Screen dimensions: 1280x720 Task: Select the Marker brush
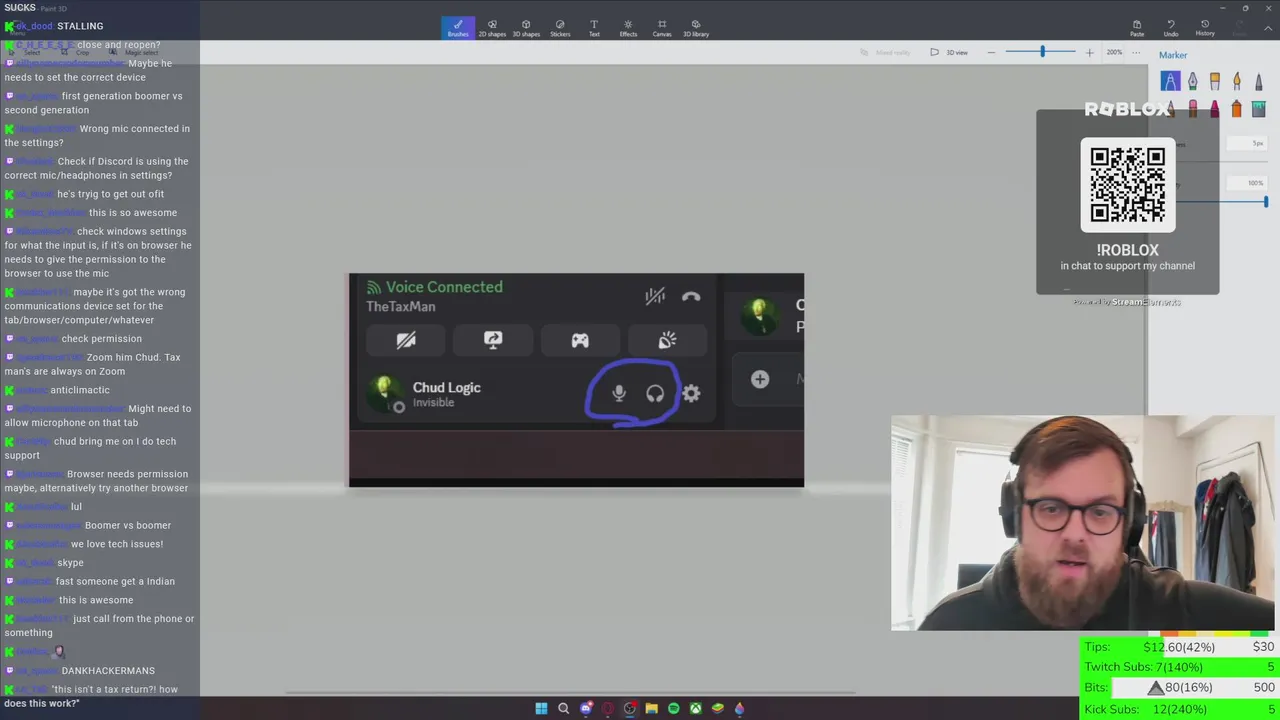point(1170,81)
